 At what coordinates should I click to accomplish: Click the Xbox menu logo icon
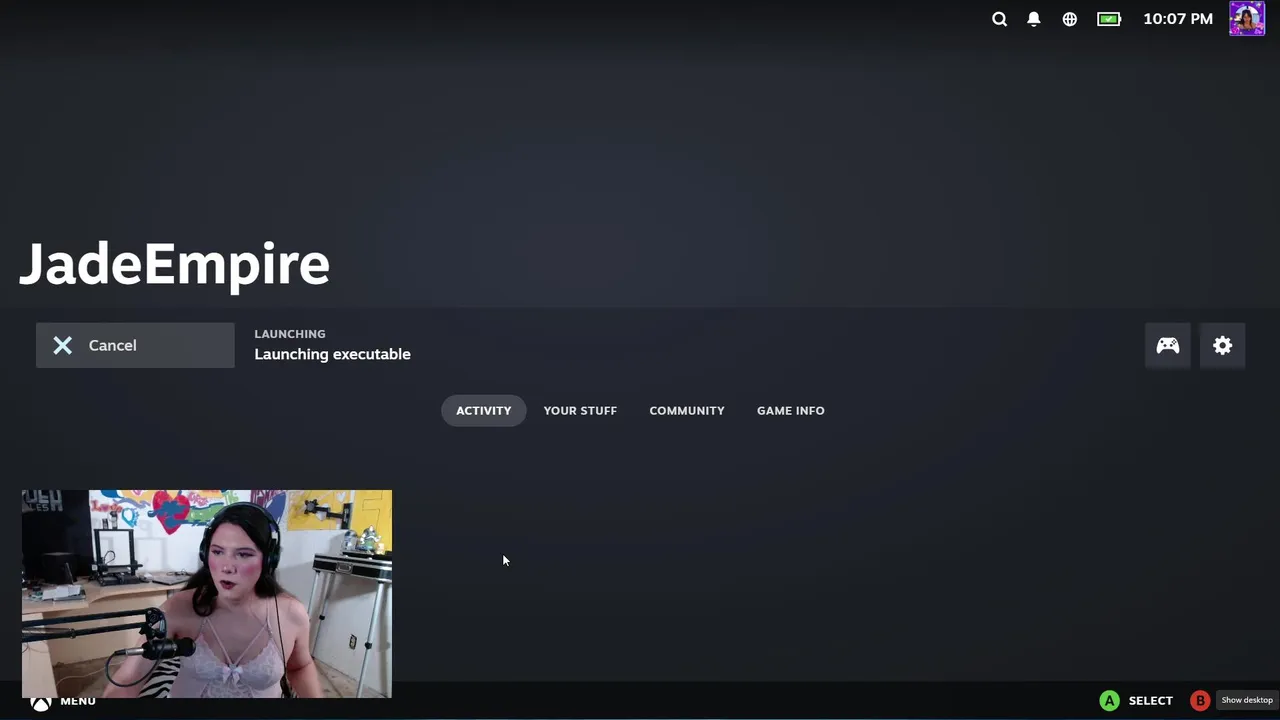(40, 703)
